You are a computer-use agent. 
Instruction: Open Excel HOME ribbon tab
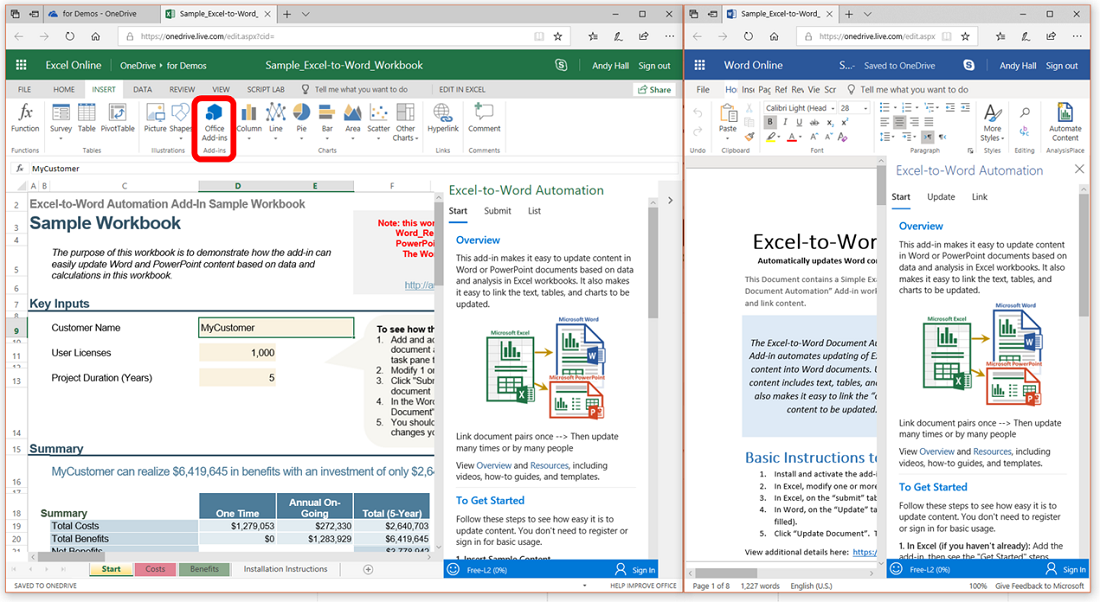click(64, 89)
